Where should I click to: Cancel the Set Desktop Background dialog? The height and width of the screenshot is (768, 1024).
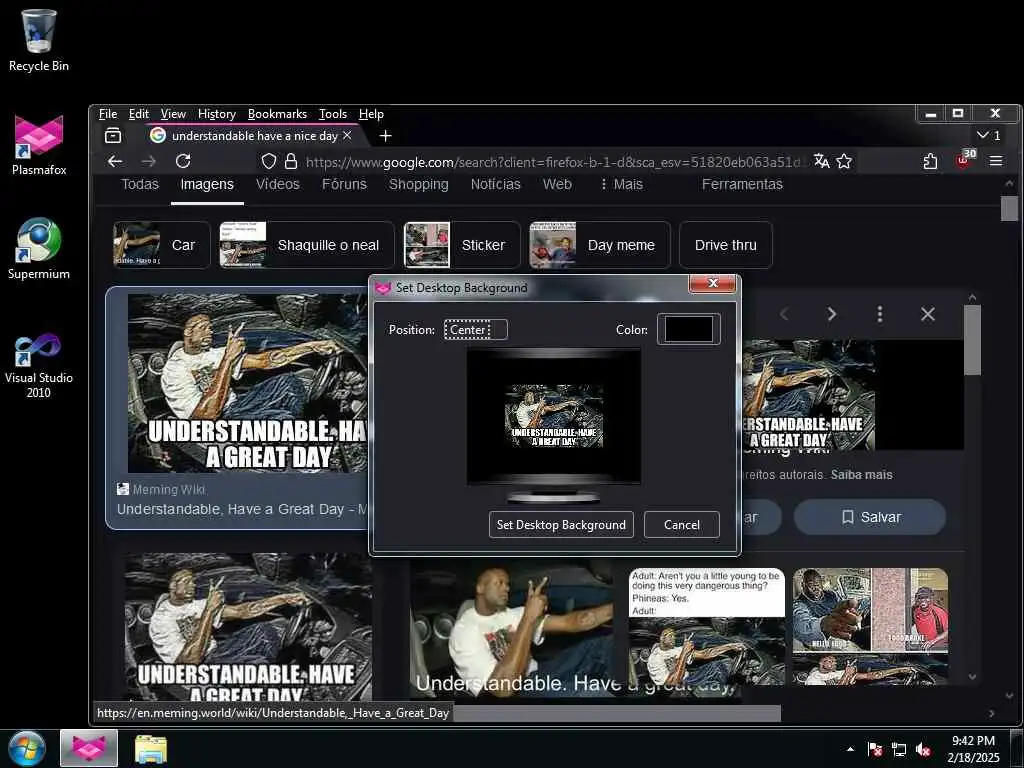coord(682,524)
